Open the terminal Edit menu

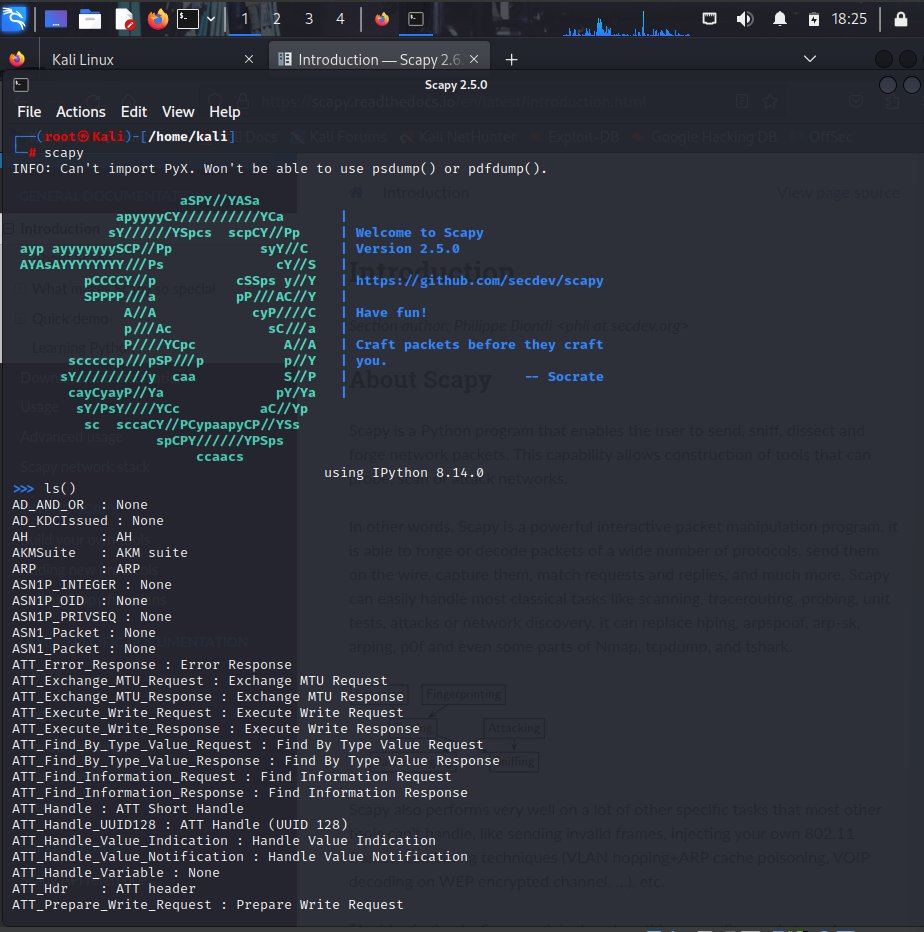click(x=134, y=112)
